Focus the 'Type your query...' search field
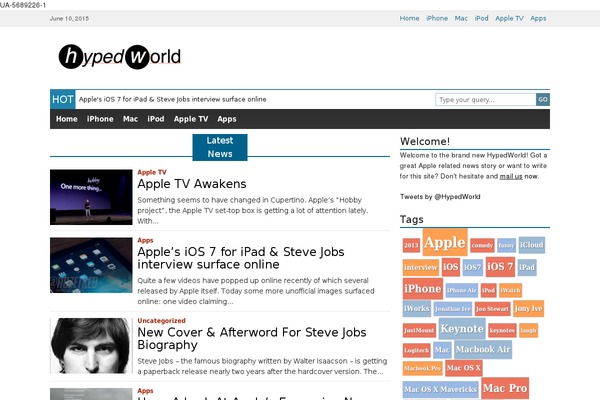600x400 pixels. pos(485,100)
